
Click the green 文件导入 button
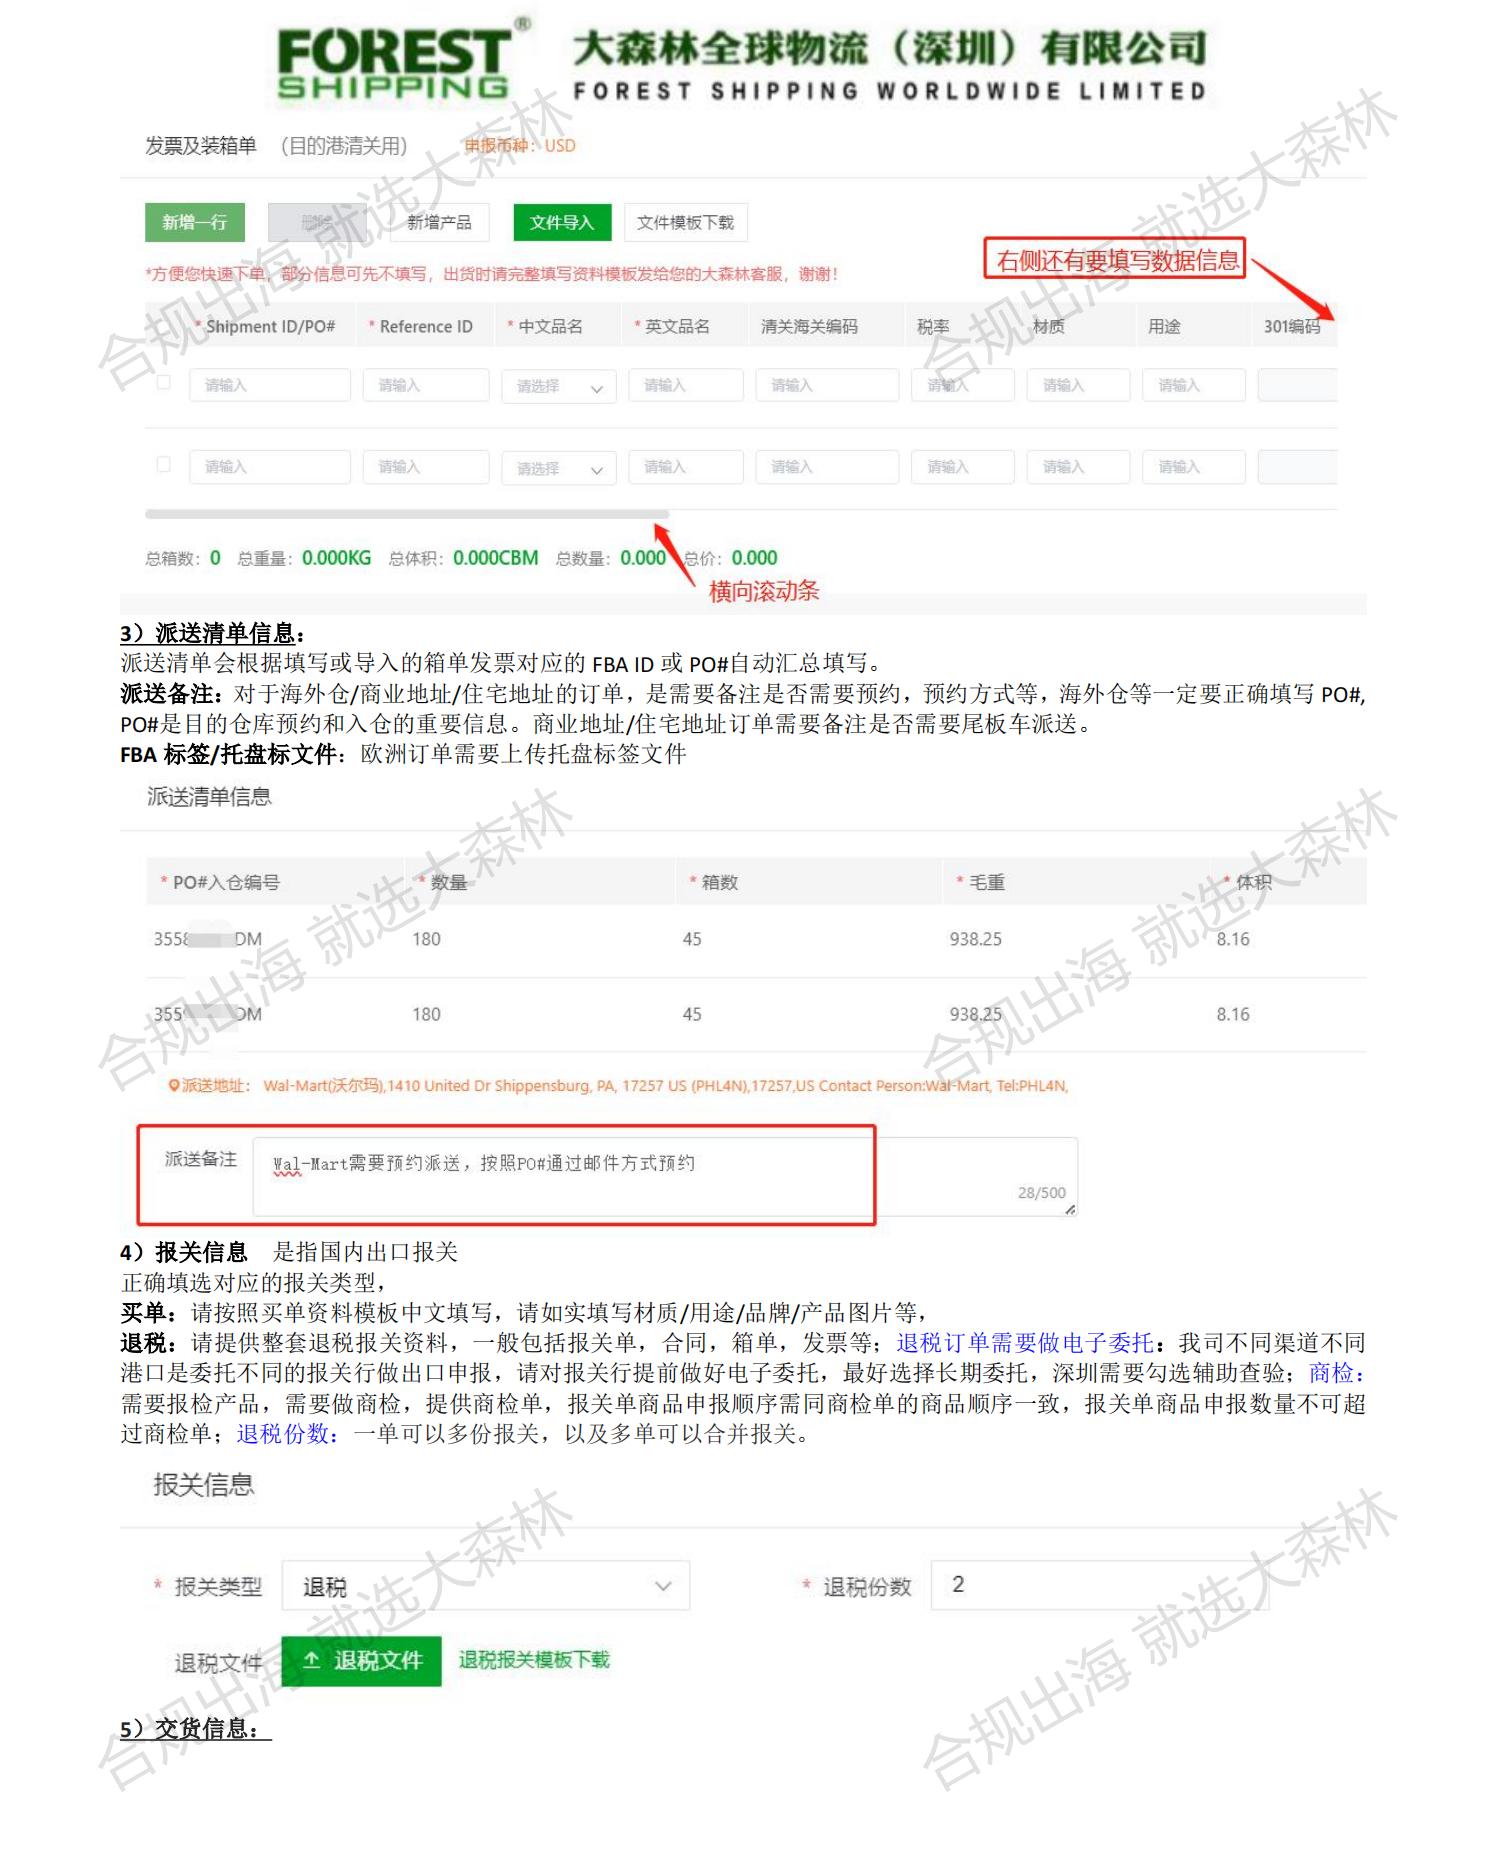[x=561, y=222]
